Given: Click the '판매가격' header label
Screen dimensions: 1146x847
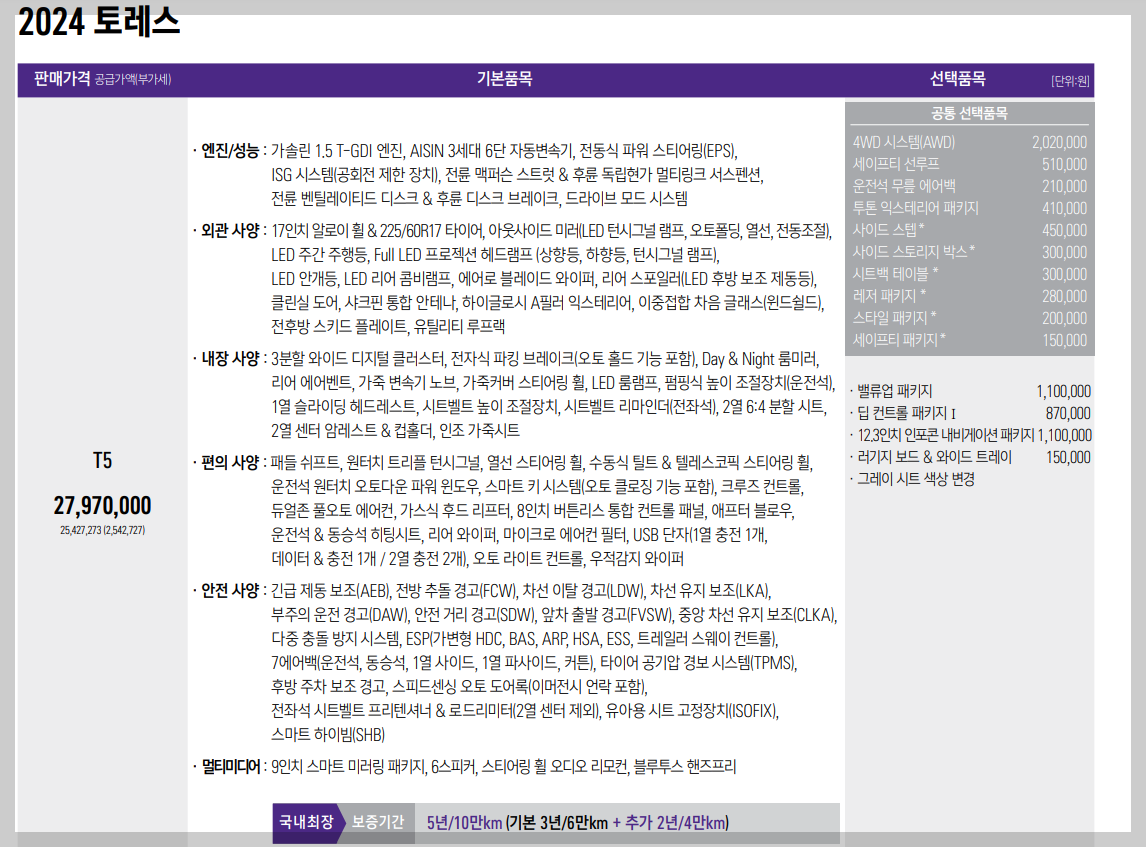Looking at the screenshot, I should (x=62, y=78).
